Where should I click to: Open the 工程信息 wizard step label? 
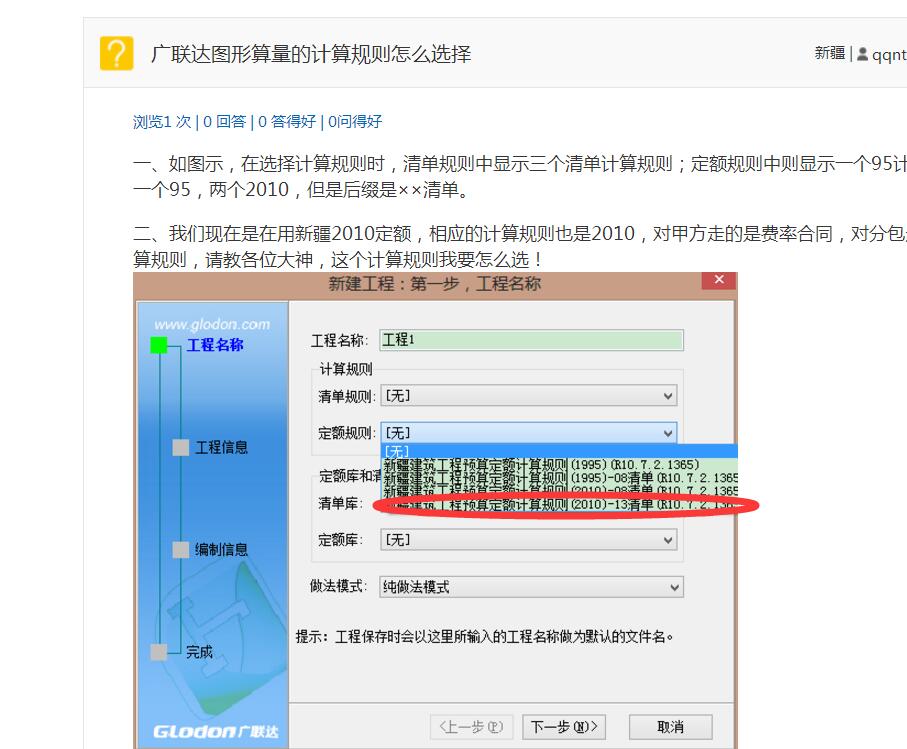click(222, 447)
